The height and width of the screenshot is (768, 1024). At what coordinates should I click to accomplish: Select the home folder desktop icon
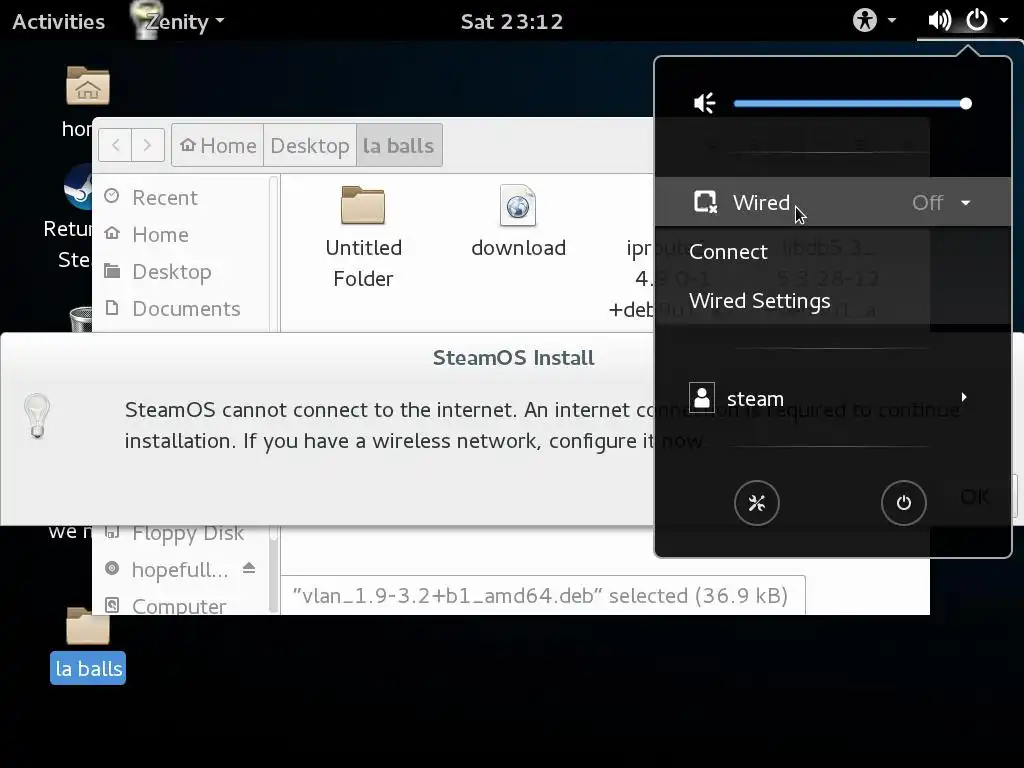(88, 86)
